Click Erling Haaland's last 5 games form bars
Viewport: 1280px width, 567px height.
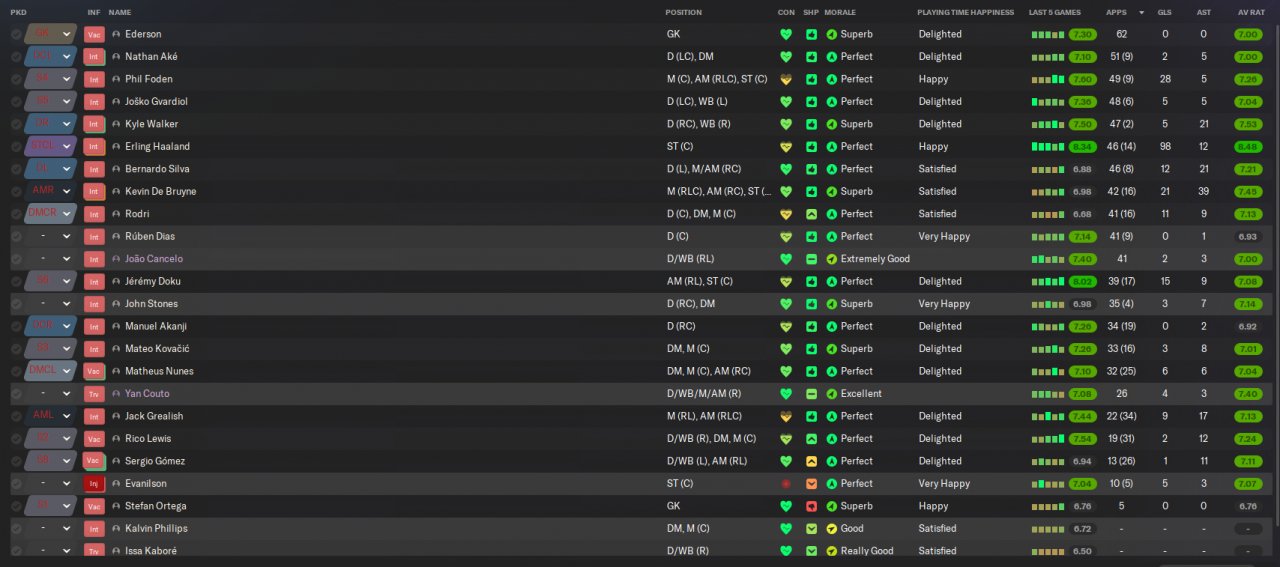pos(1049,147)
